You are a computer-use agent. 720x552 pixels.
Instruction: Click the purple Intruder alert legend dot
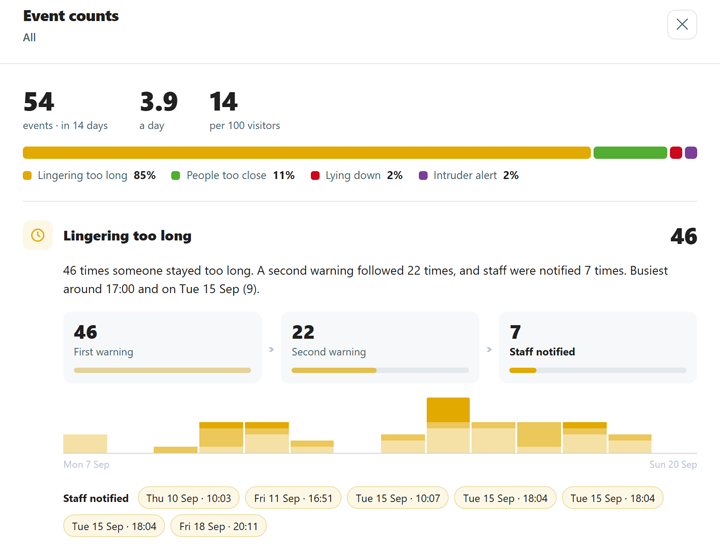423,175
